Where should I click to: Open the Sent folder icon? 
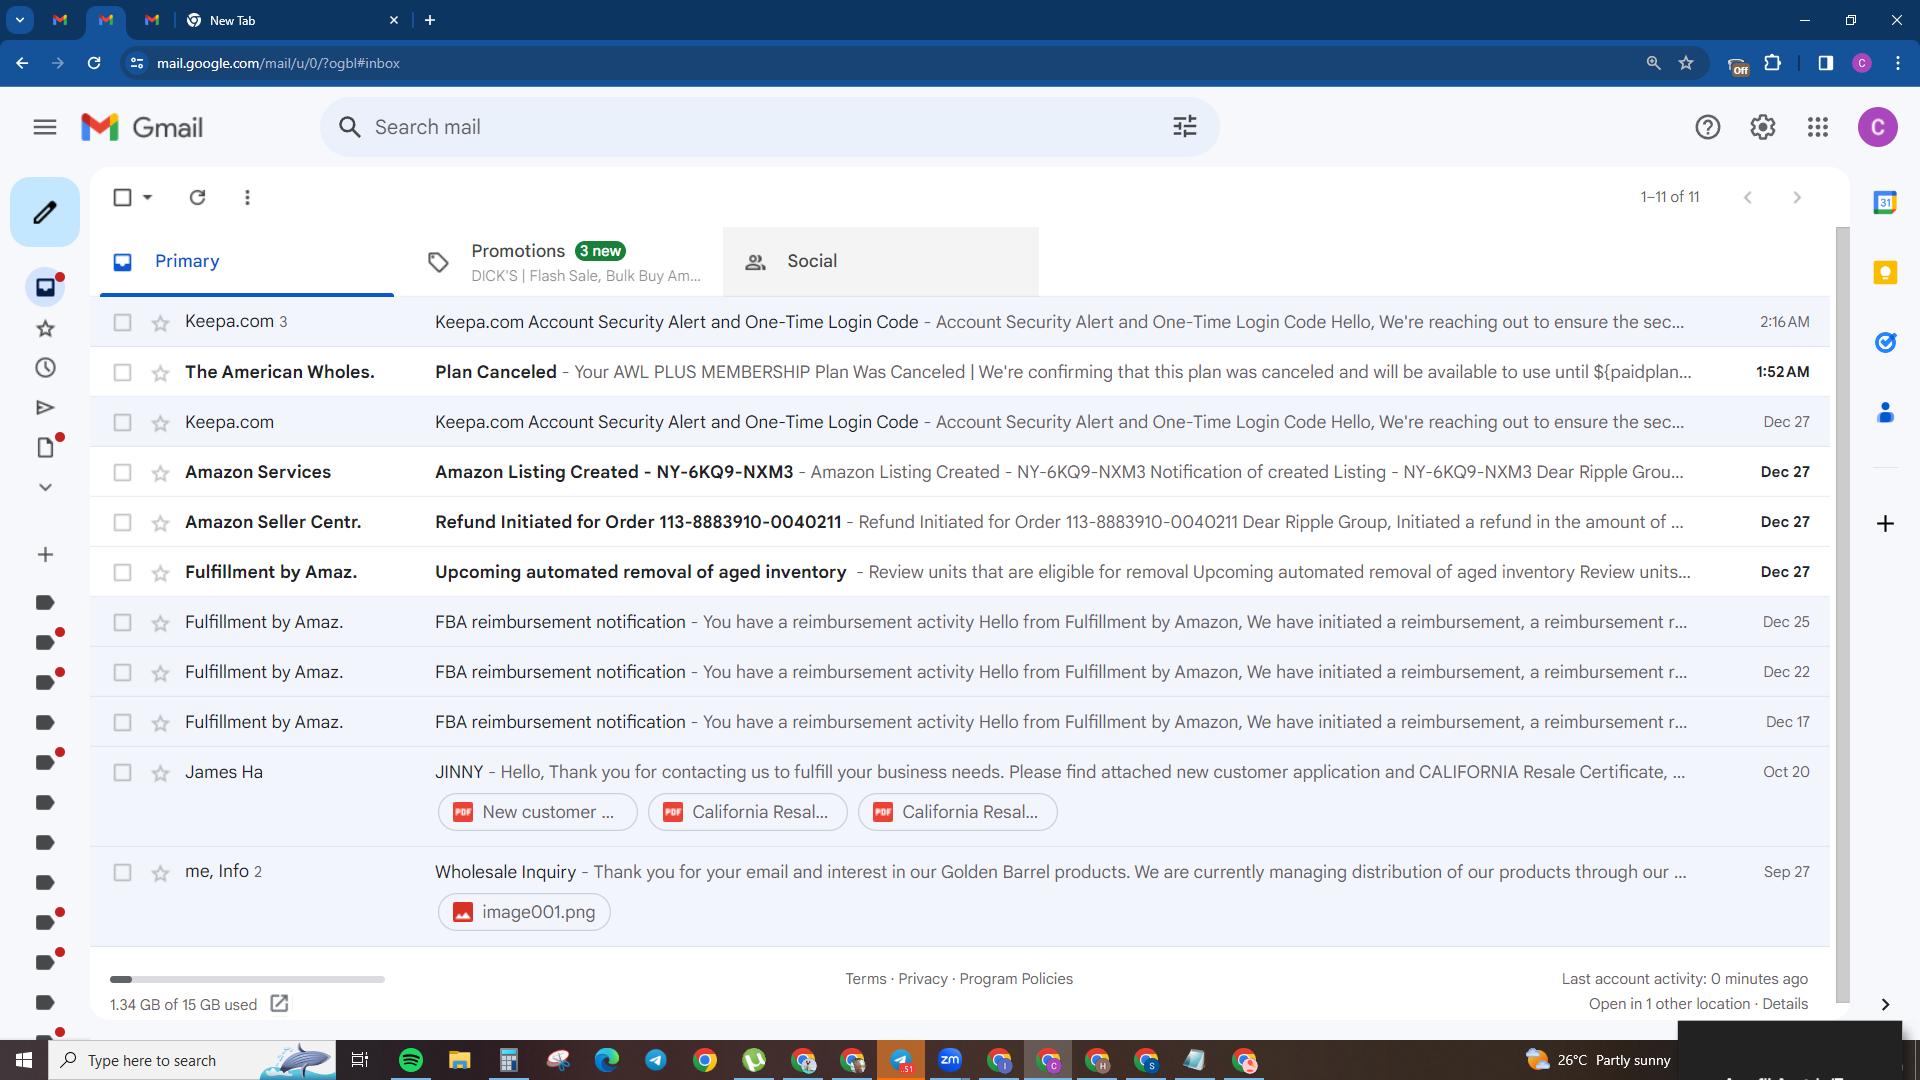[45, 408]
